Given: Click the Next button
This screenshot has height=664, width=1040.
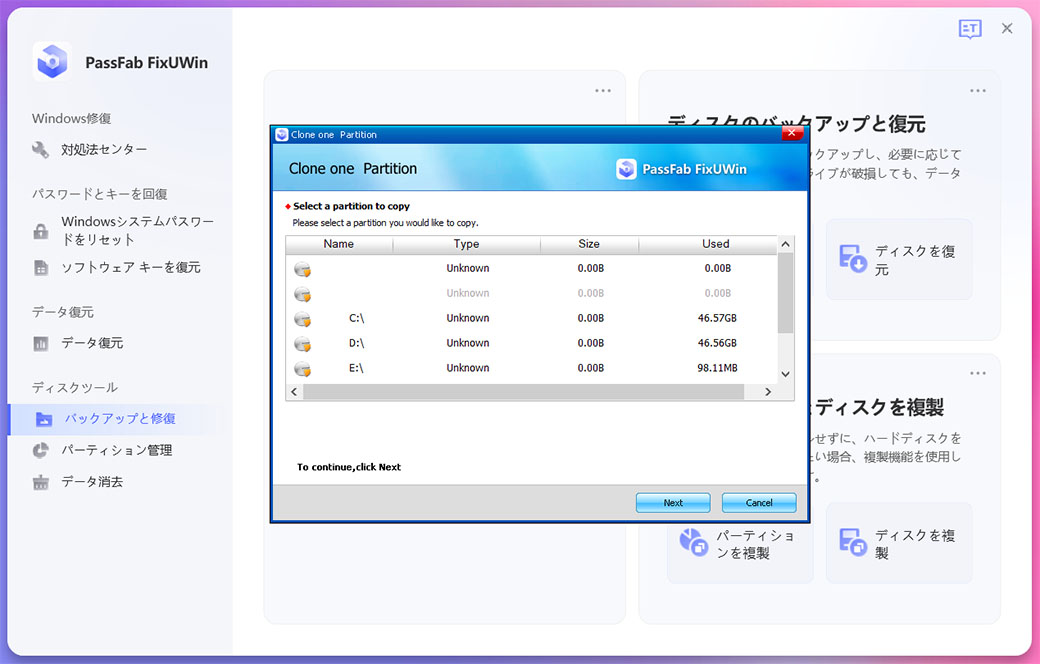Looking at the screenshot, I should 672,502.
